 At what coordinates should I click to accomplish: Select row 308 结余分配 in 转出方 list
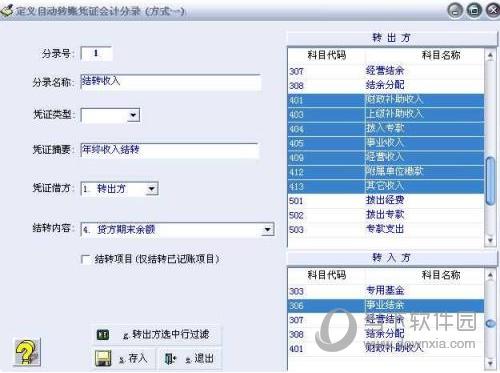pos(386,86)
